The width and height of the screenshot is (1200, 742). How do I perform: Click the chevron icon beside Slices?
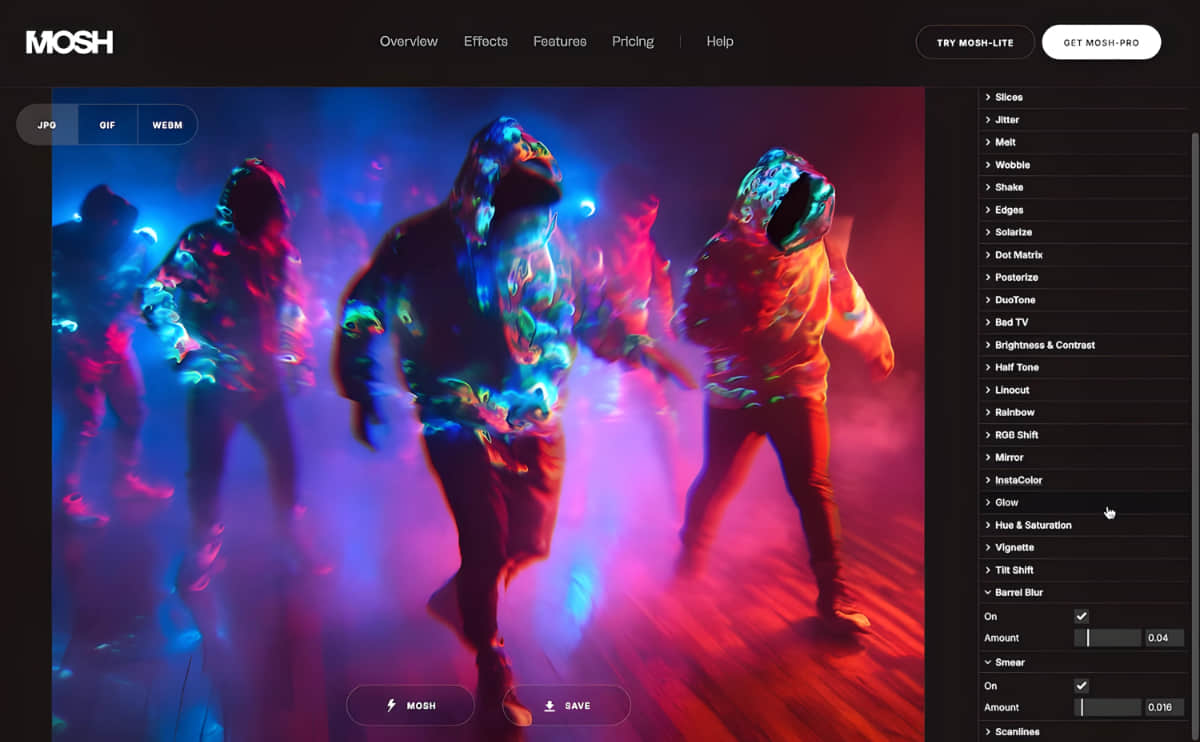click(x=988, y=97)
